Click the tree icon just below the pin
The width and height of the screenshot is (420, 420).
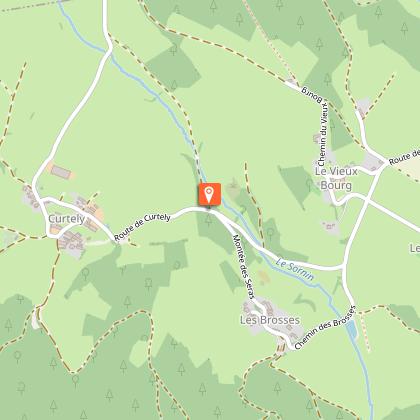click(209, 220)
